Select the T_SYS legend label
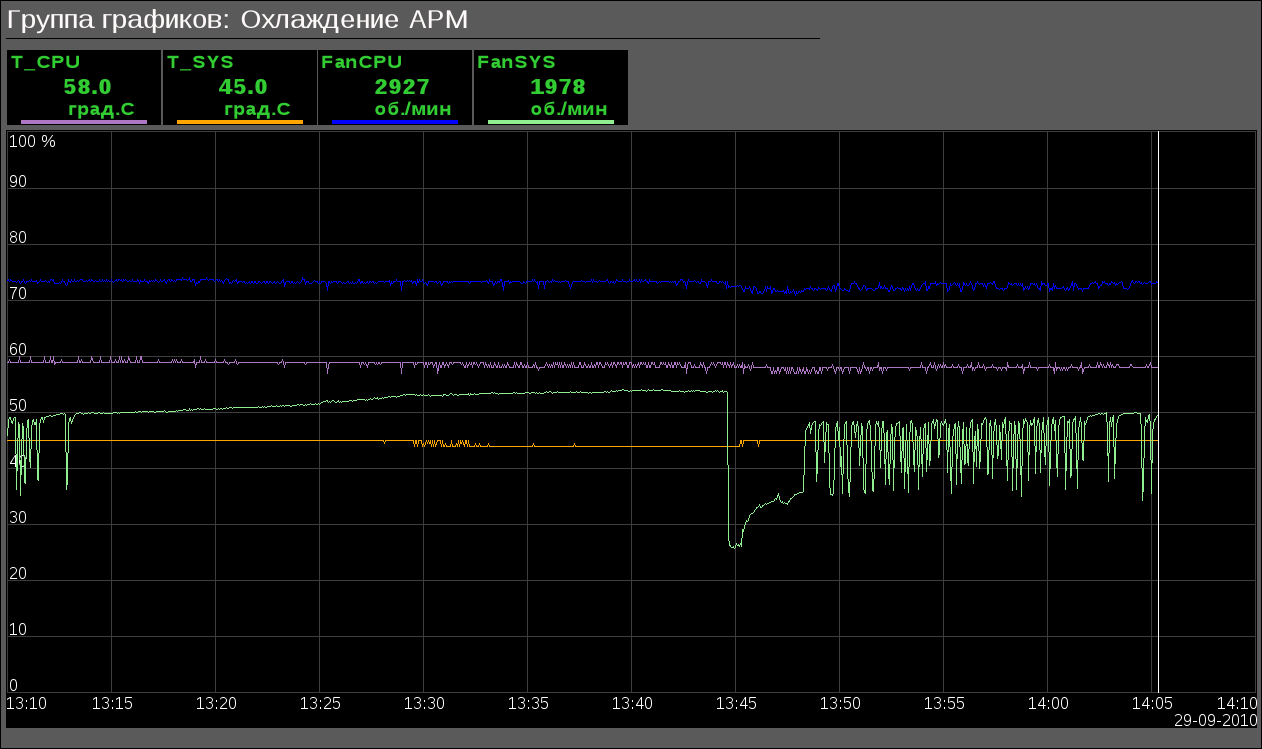Screen dimensions: 1262x749 (x=200, y=62)
